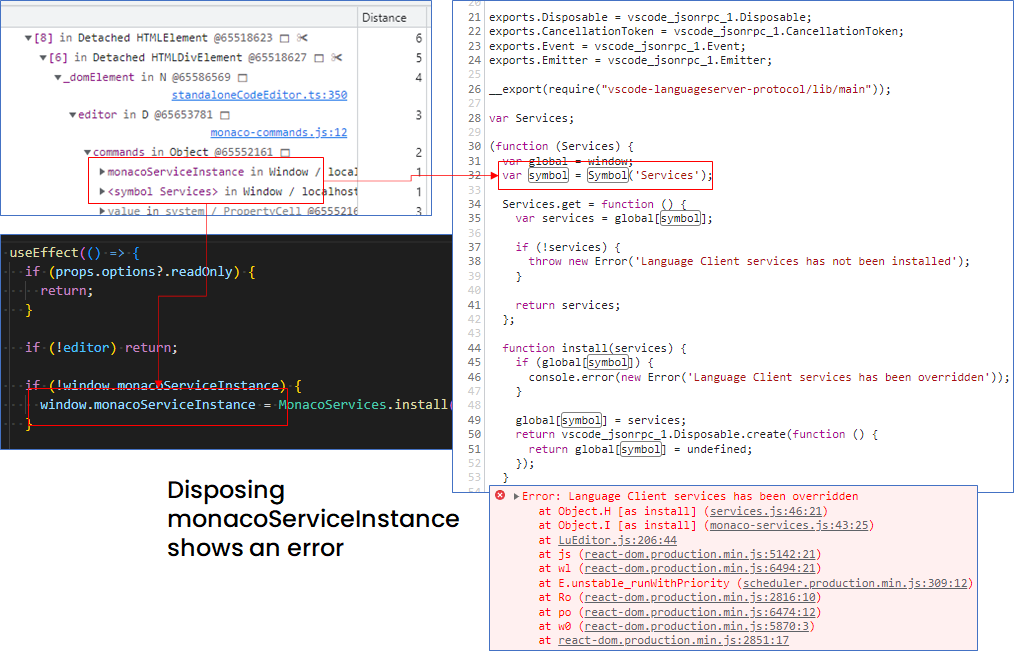Expand the error stack trace disclosure triangle

coord(515,495)
